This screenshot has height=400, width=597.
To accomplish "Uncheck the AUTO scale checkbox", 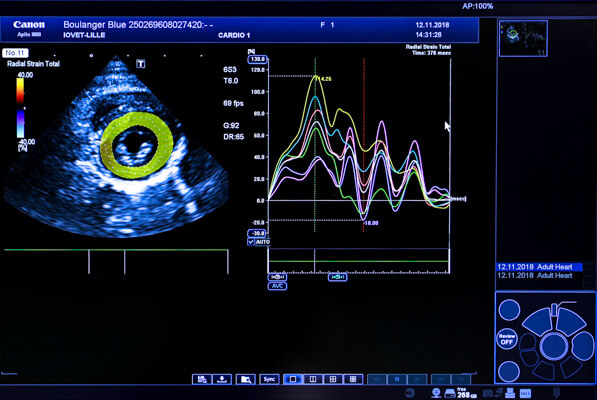I will [251, 242].
